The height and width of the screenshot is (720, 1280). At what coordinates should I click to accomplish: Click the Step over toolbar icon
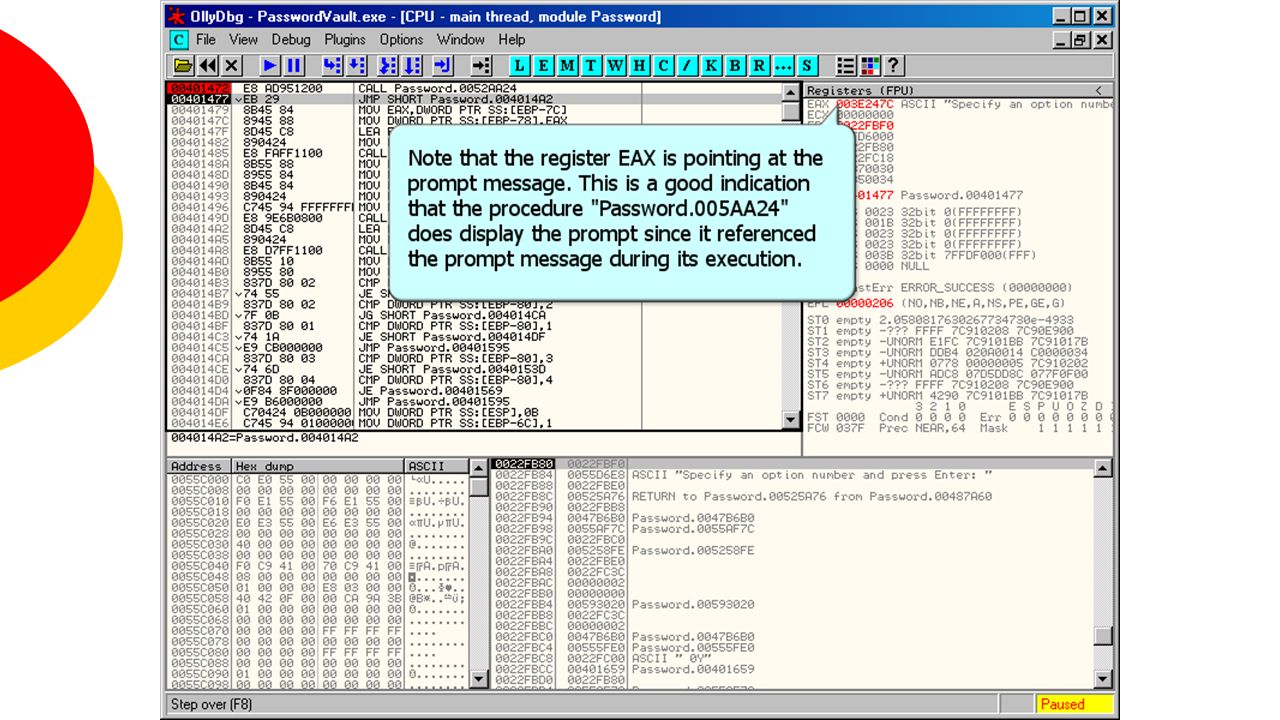(356, 66)
